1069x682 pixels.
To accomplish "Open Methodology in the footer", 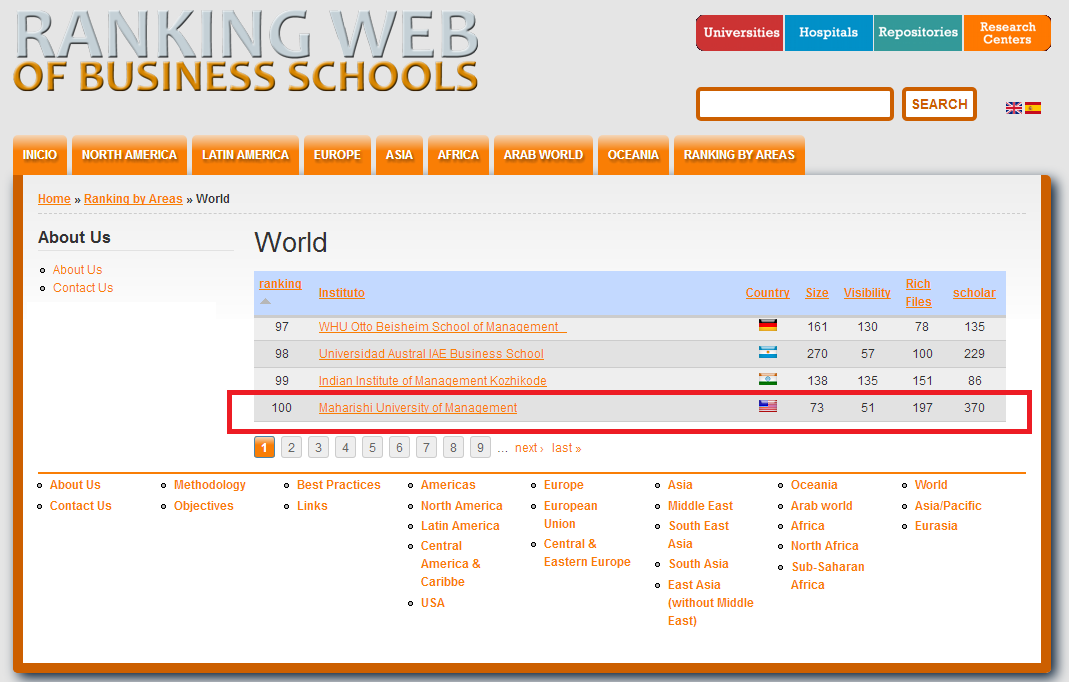I will 209,485.
